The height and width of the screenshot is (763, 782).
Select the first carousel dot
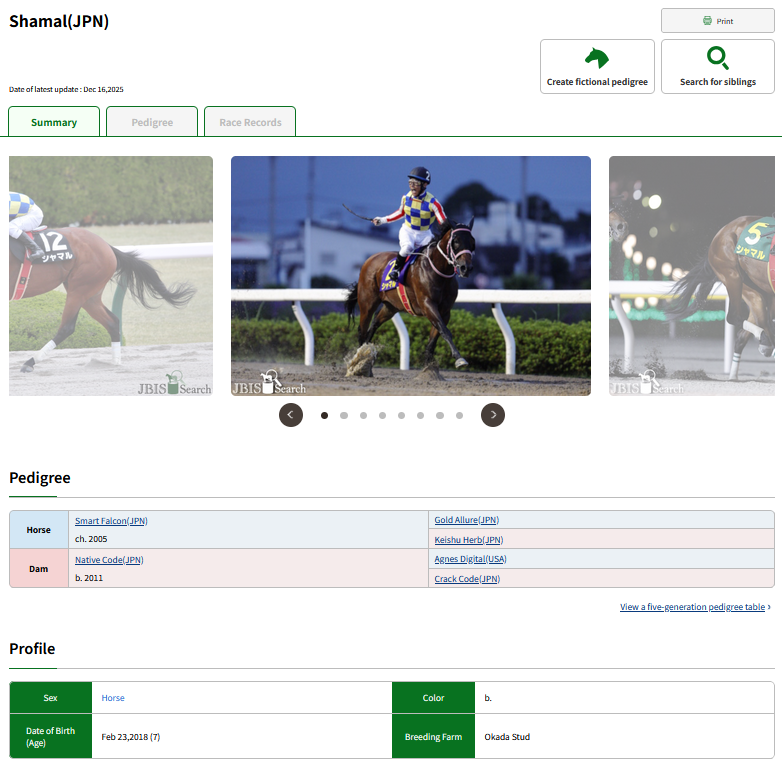pos(324,415)
